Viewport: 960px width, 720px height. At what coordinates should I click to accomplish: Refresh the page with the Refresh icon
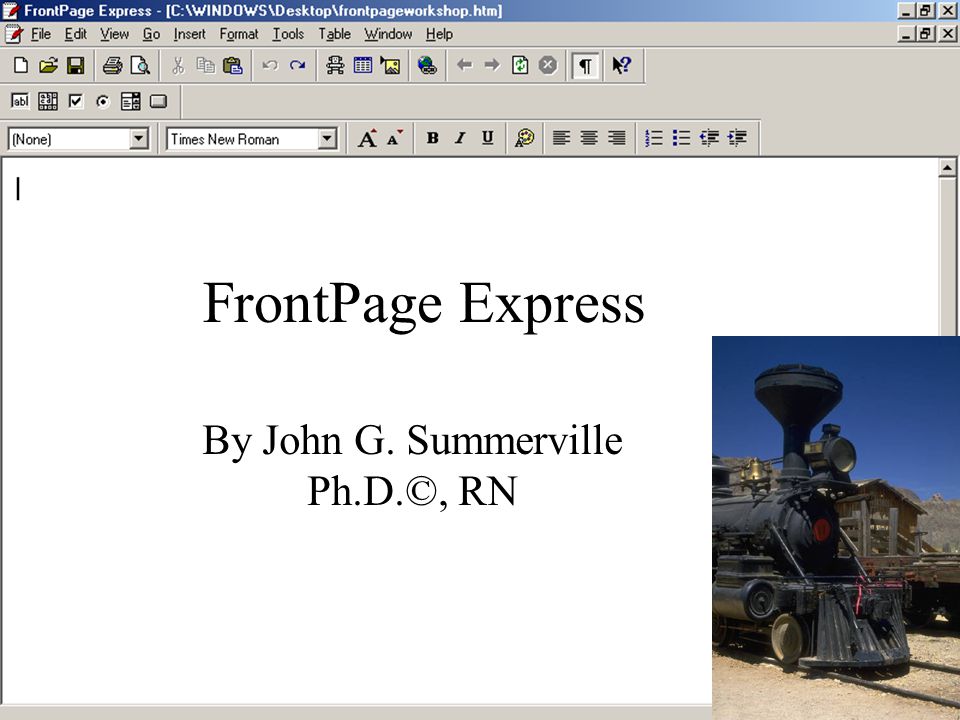point(520,65)
